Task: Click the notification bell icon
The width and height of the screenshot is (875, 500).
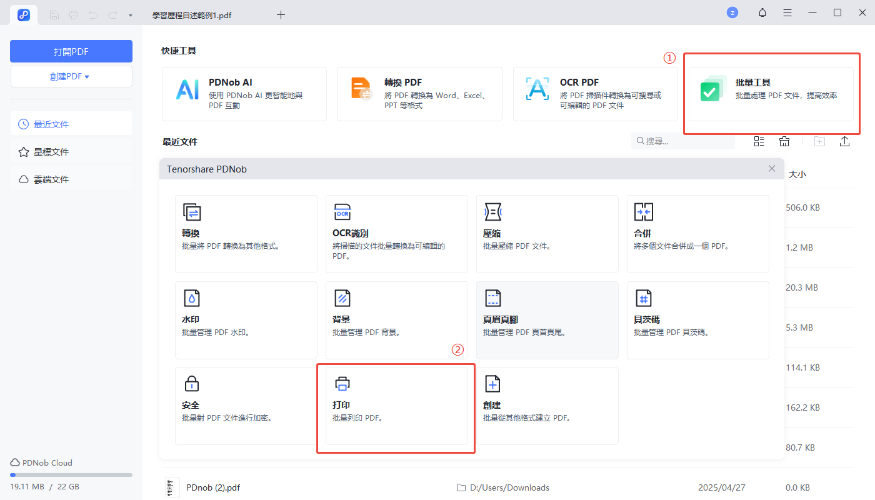Action: (763, 13)
